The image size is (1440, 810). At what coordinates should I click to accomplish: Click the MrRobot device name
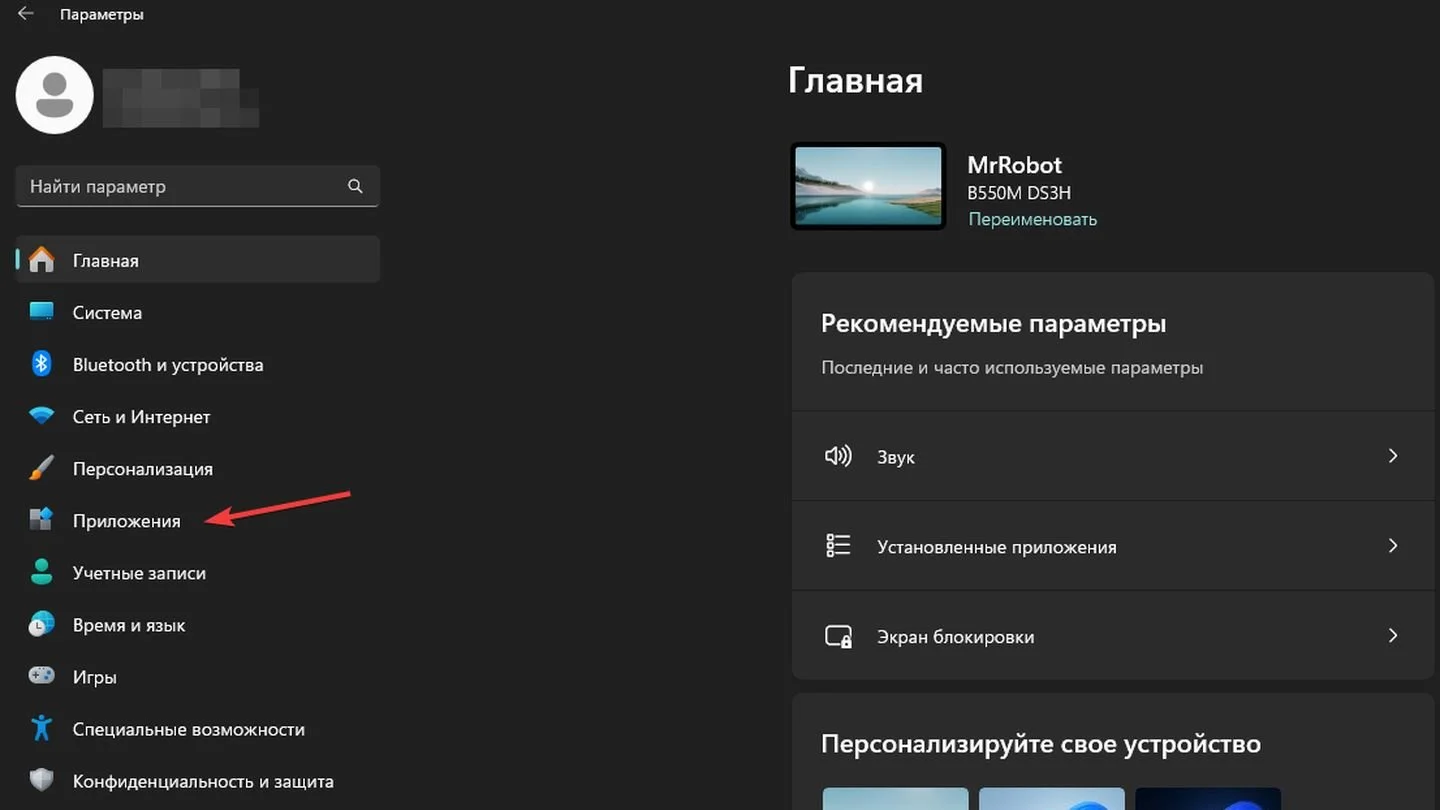pos(1014,165)
